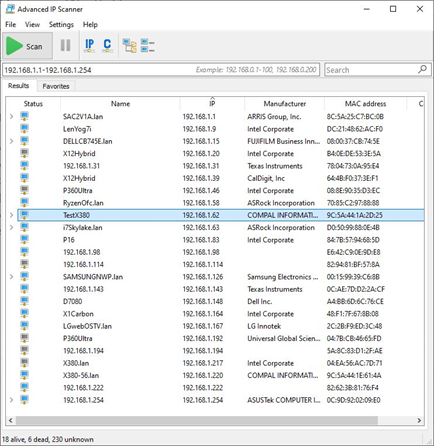Click the search magnifier icon

click(x=422, y=70)
